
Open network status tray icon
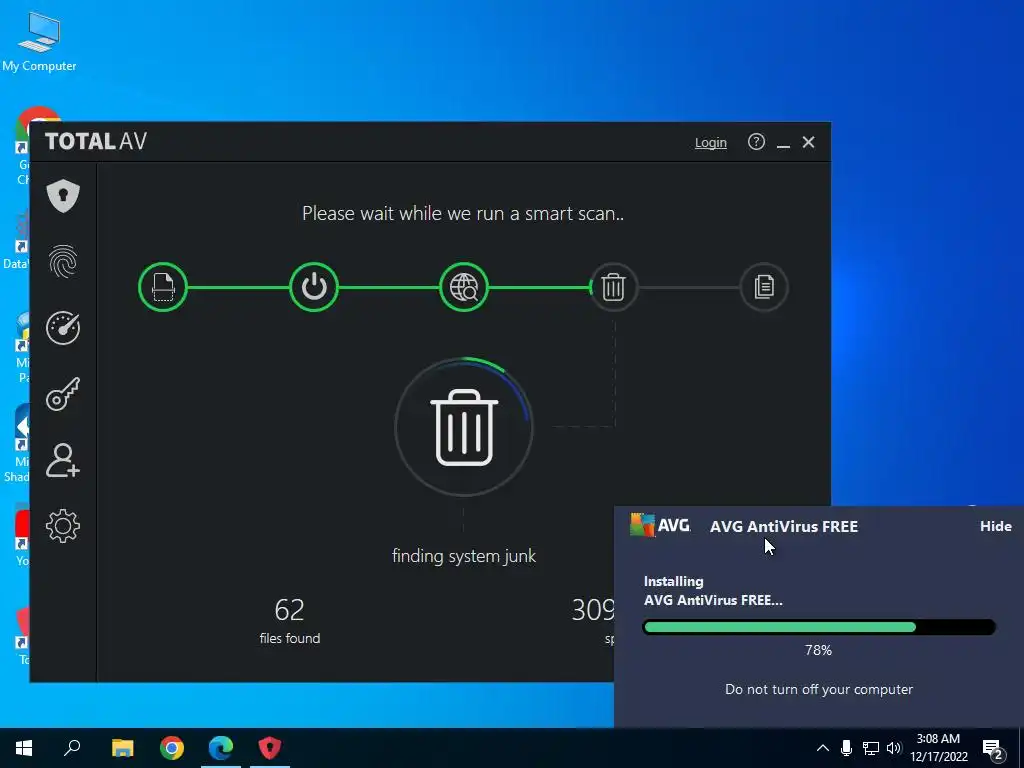click(x=871, y=748)
